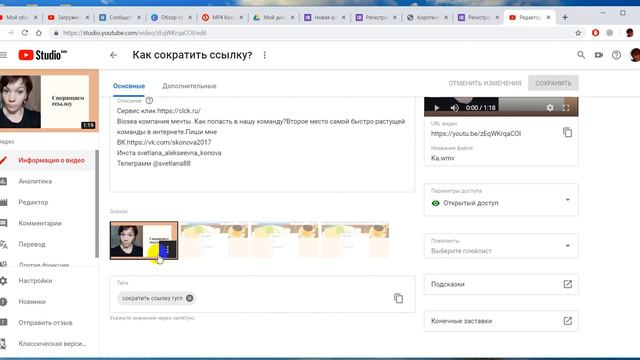Open the Chrome profile avatar in toolbar
640x360 pixels.
click(629, 33)
